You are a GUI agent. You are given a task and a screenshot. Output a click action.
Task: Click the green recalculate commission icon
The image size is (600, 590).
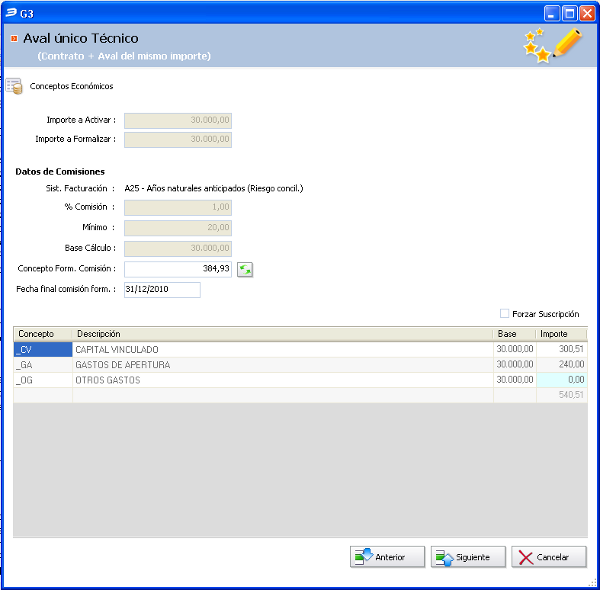[x=245, y=270]
